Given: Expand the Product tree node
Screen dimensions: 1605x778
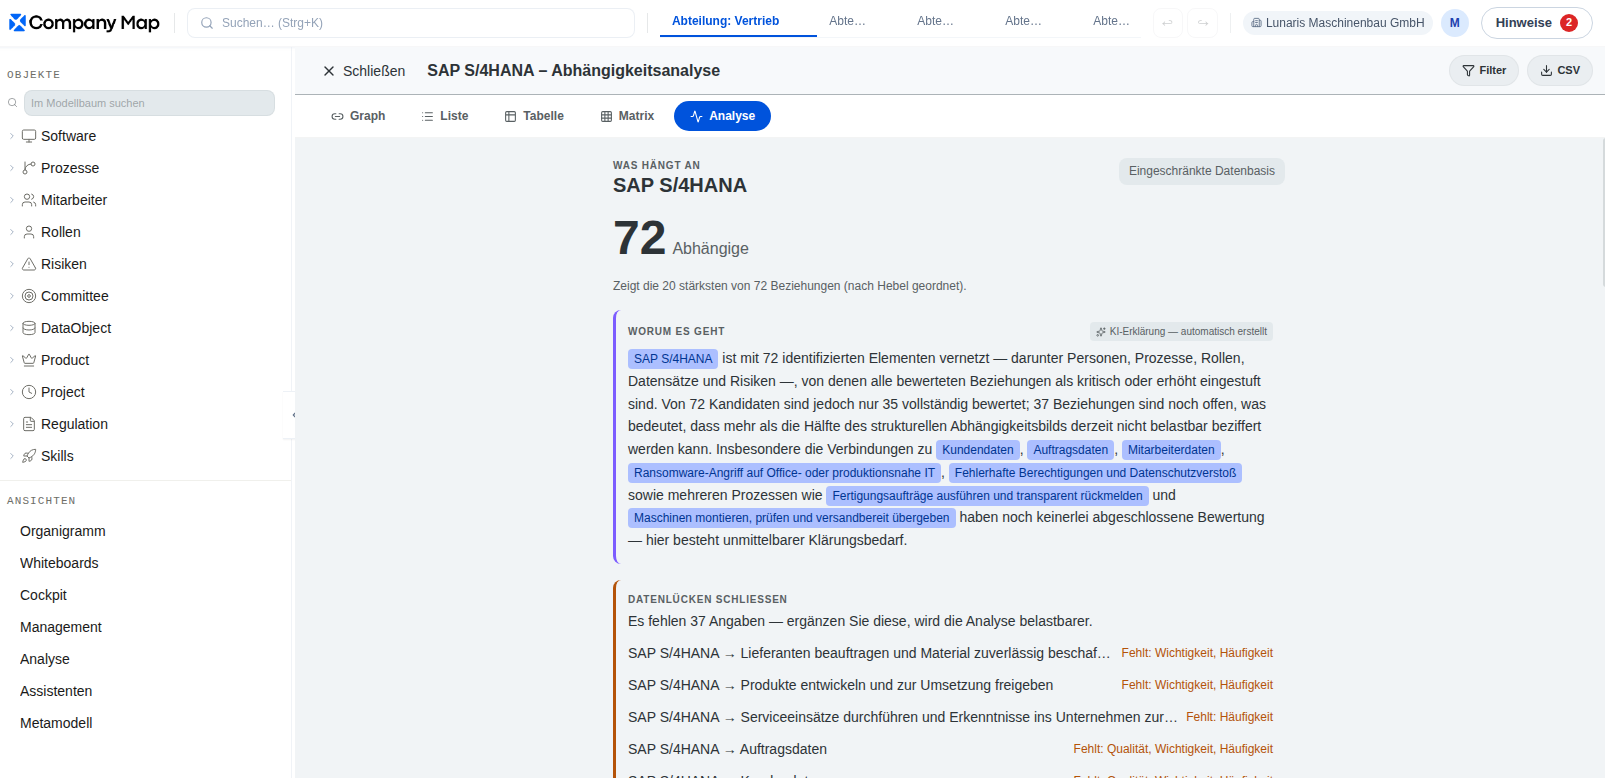Looking at the screenshot, I should [12, 360].
